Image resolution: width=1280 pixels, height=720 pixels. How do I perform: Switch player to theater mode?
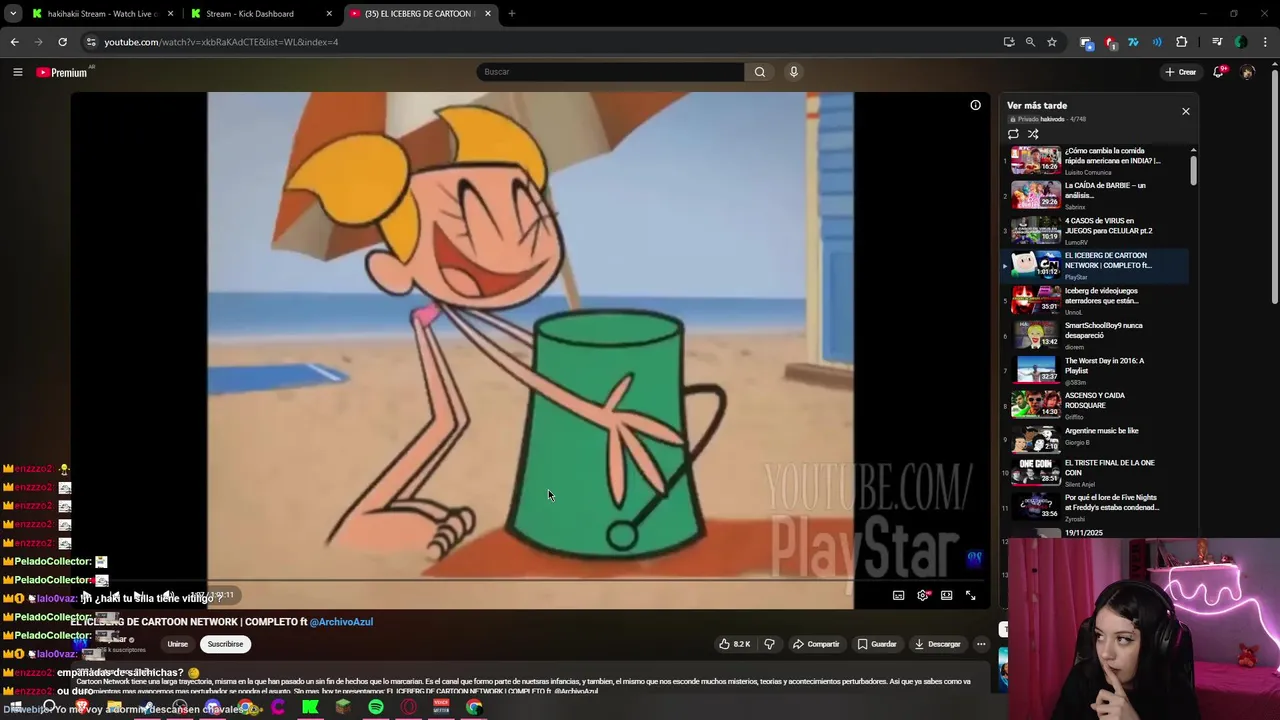tap(946, 595)
